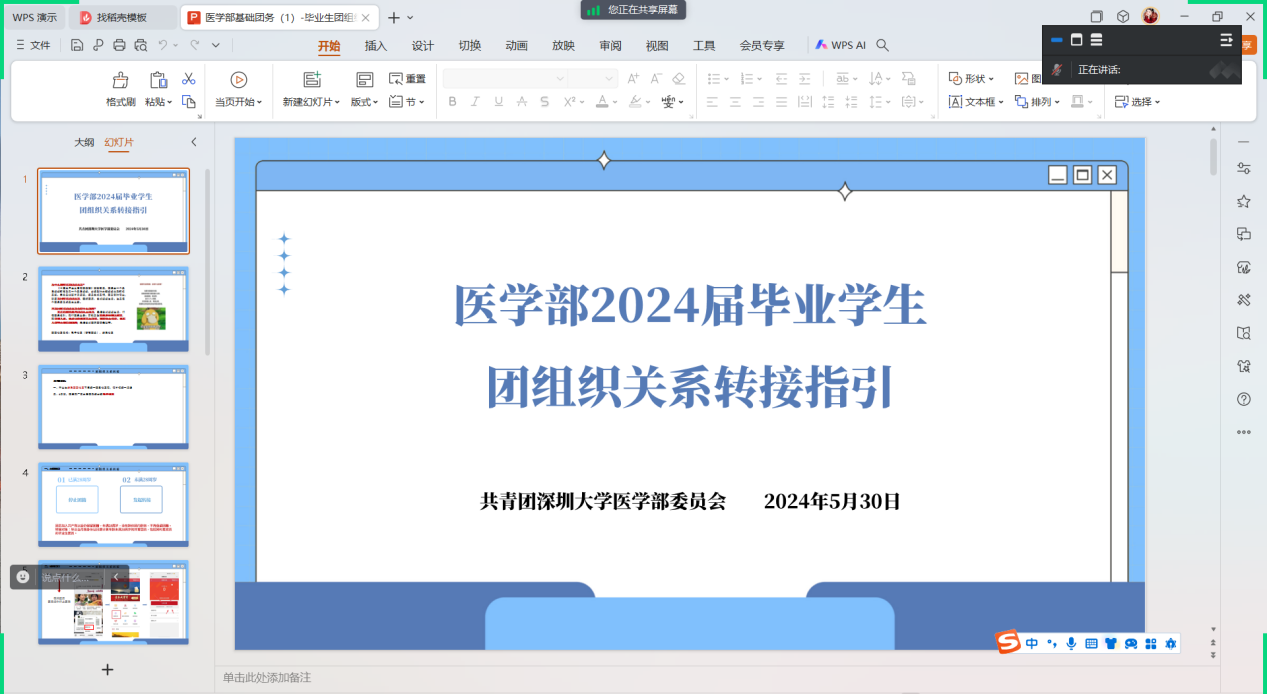
Task: Open the 形状 shapes dropdown
Action: (970, 78)
